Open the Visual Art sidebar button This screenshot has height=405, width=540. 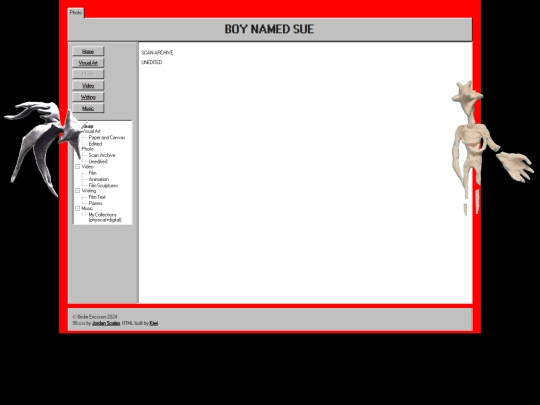tap(88, 63)
